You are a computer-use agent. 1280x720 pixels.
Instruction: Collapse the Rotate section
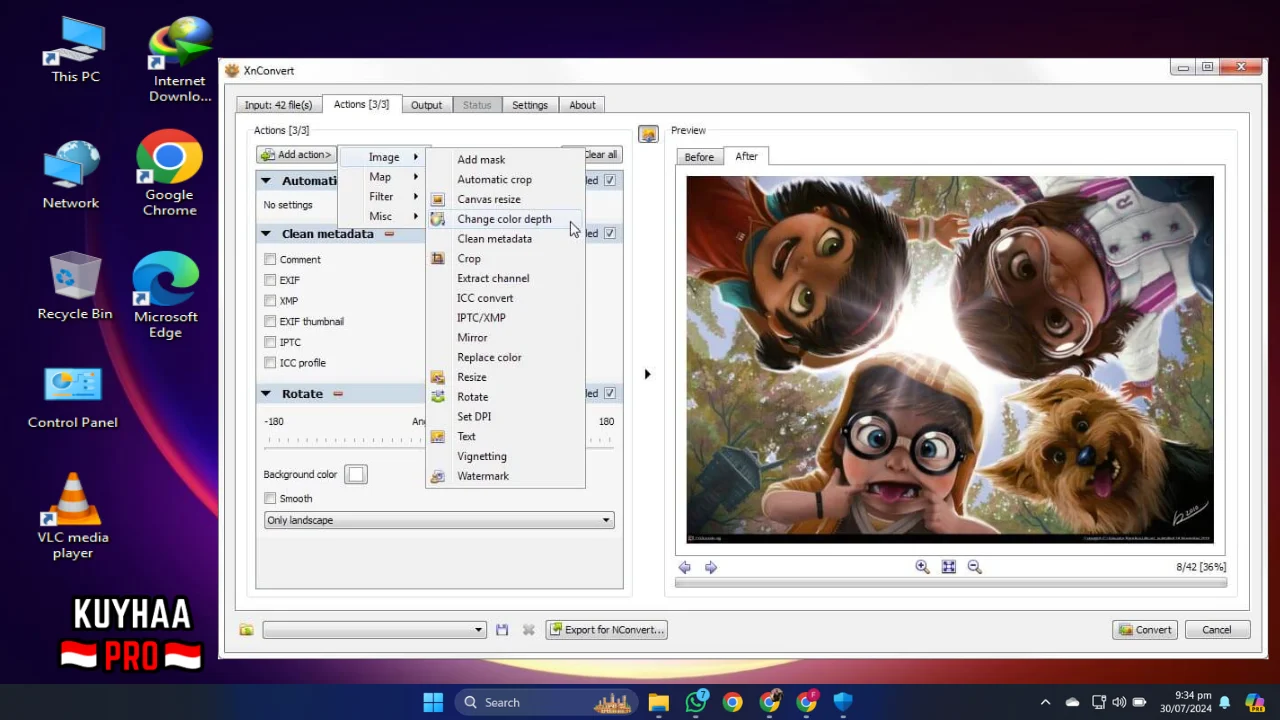266,394
